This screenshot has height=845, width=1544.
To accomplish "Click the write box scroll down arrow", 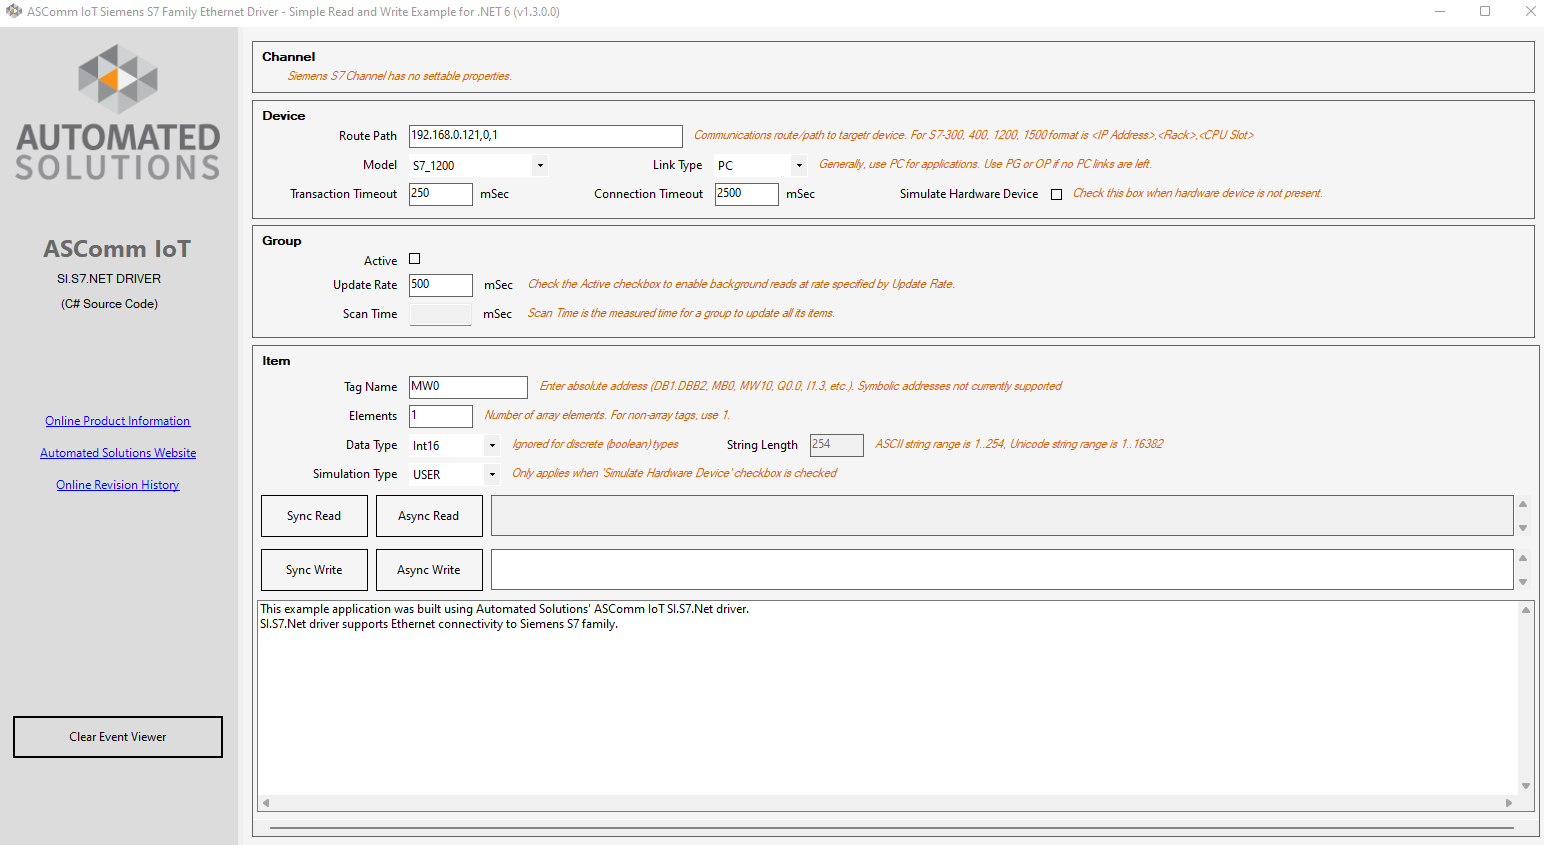I will [1523, 582].
